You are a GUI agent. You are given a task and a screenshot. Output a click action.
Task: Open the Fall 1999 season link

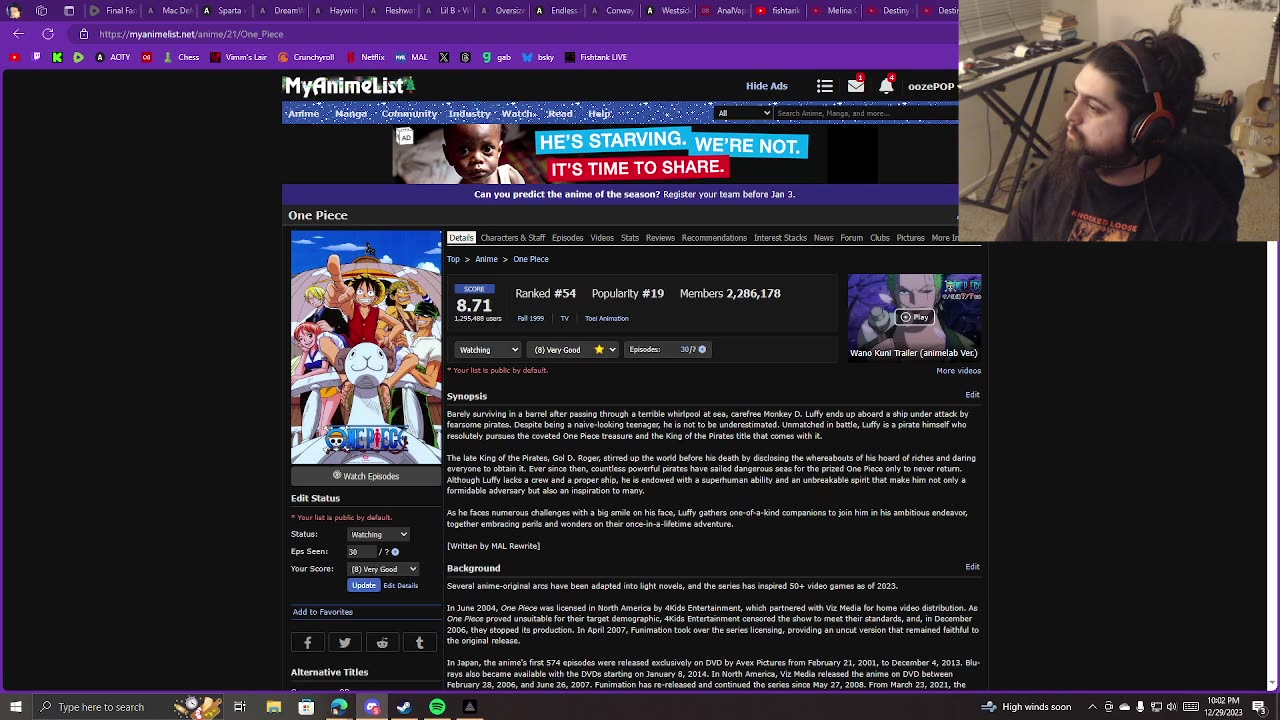[531, 319]
